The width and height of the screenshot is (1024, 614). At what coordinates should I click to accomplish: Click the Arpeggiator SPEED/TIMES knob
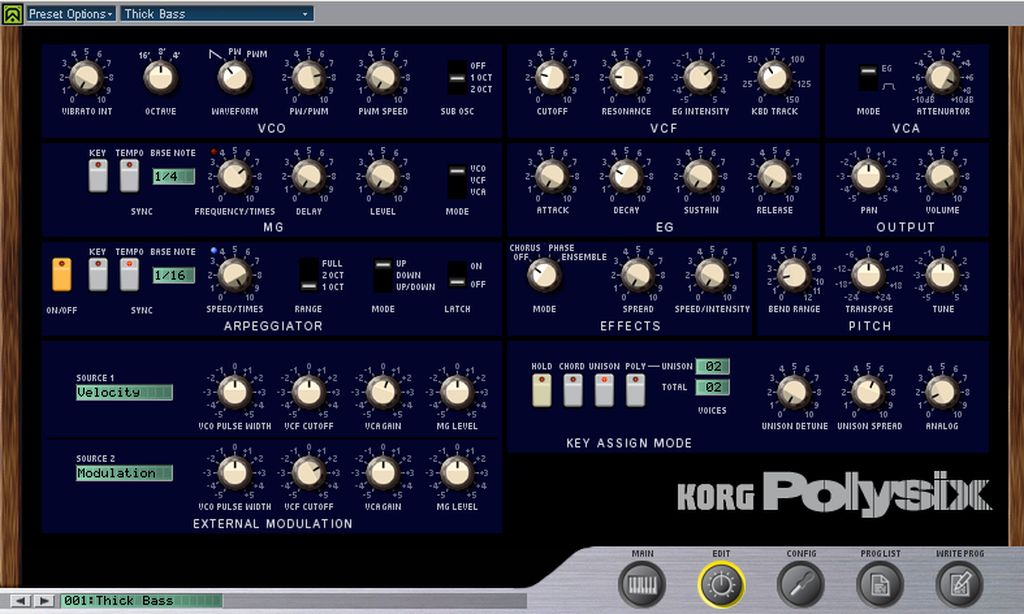(x=234, y=275)
